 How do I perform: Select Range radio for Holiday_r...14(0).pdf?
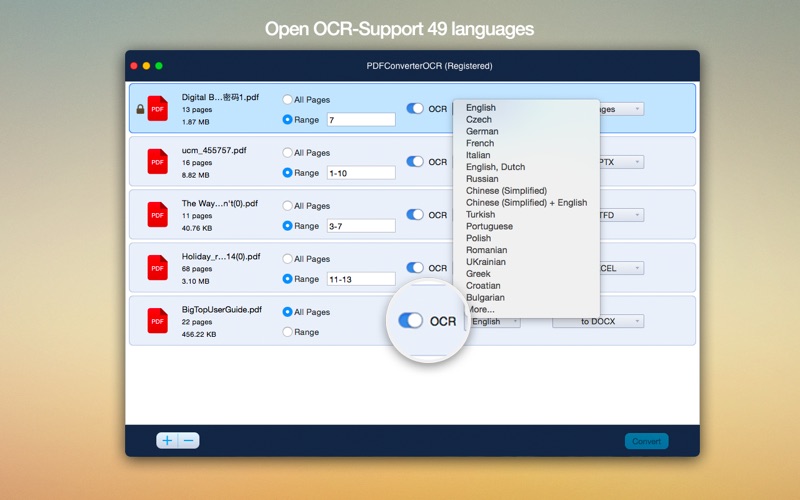pyautogui.click(x=287, y=279)
